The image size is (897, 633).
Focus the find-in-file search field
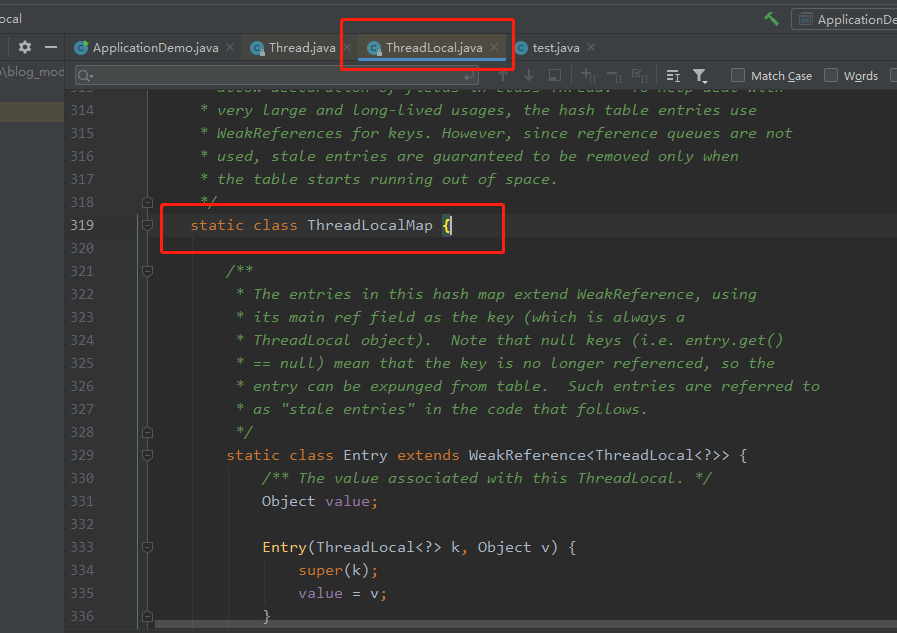pos(277,76)
